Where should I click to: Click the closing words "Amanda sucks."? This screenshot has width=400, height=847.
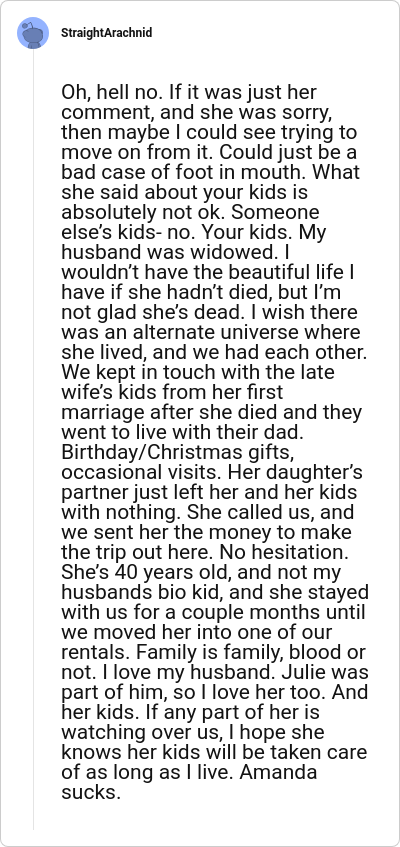pyautogui.click(x=189, y=782)
